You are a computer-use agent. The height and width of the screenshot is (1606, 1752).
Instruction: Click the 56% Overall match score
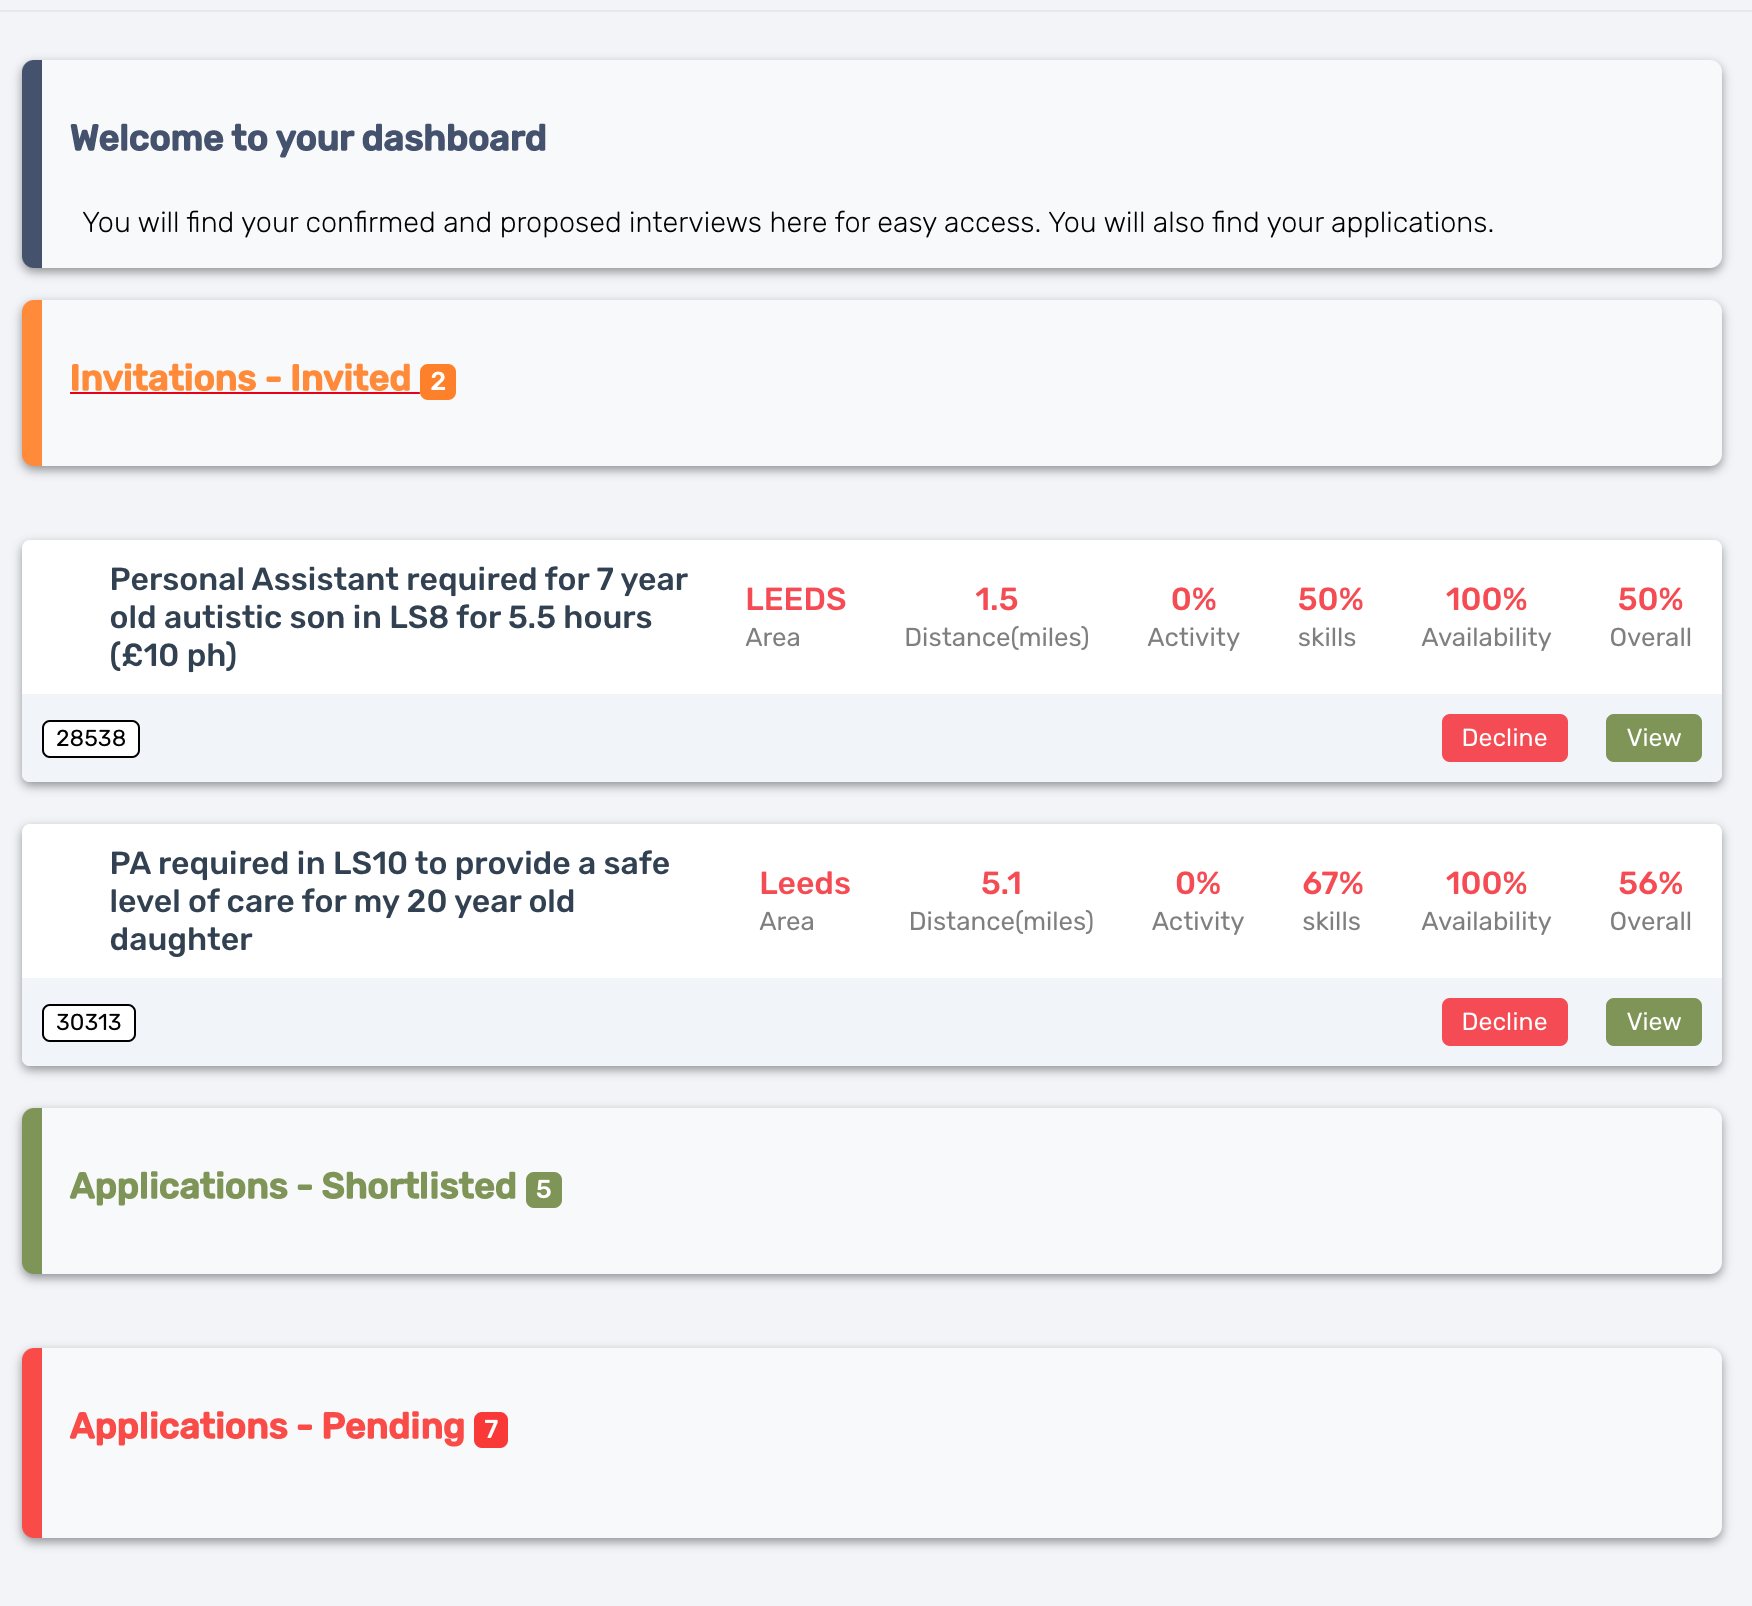(1650, 884)
